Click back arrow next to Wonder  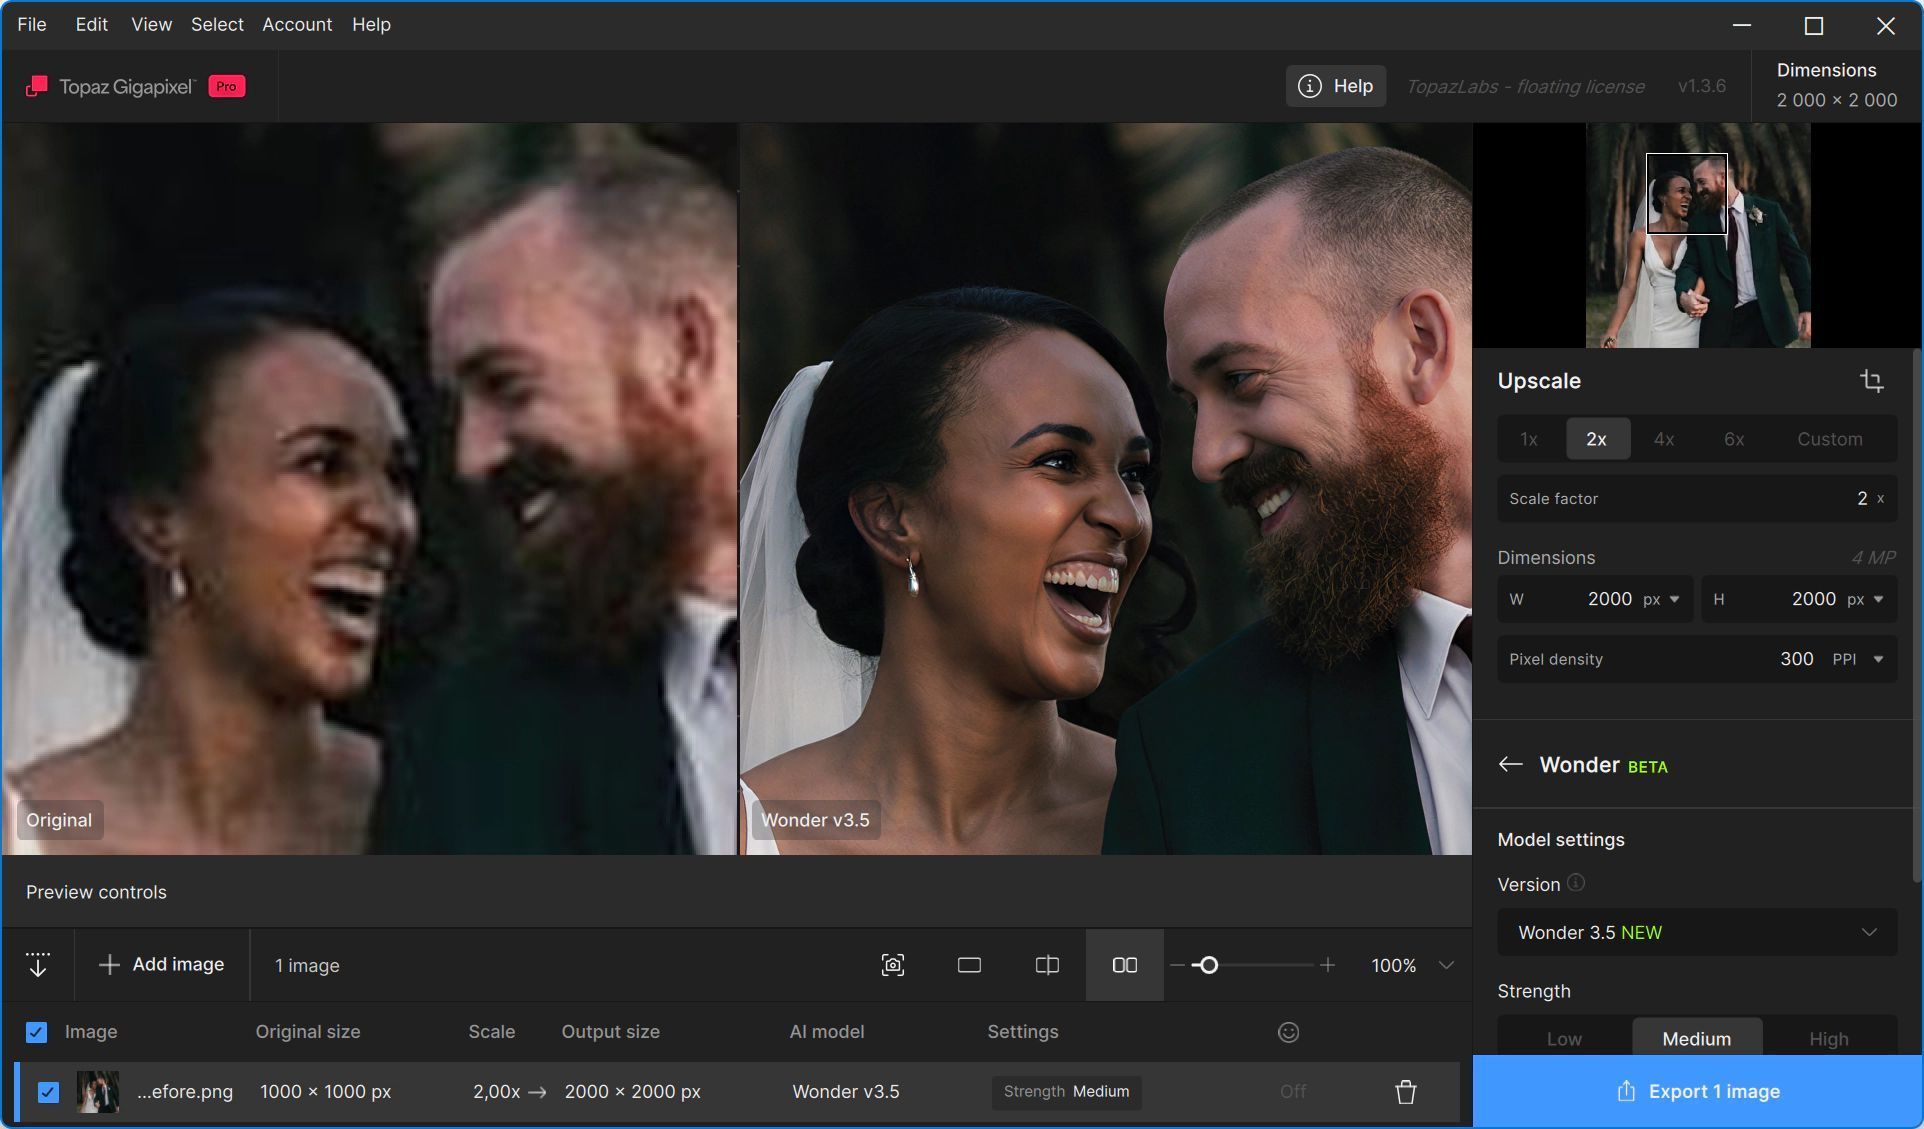point(1510,765)
